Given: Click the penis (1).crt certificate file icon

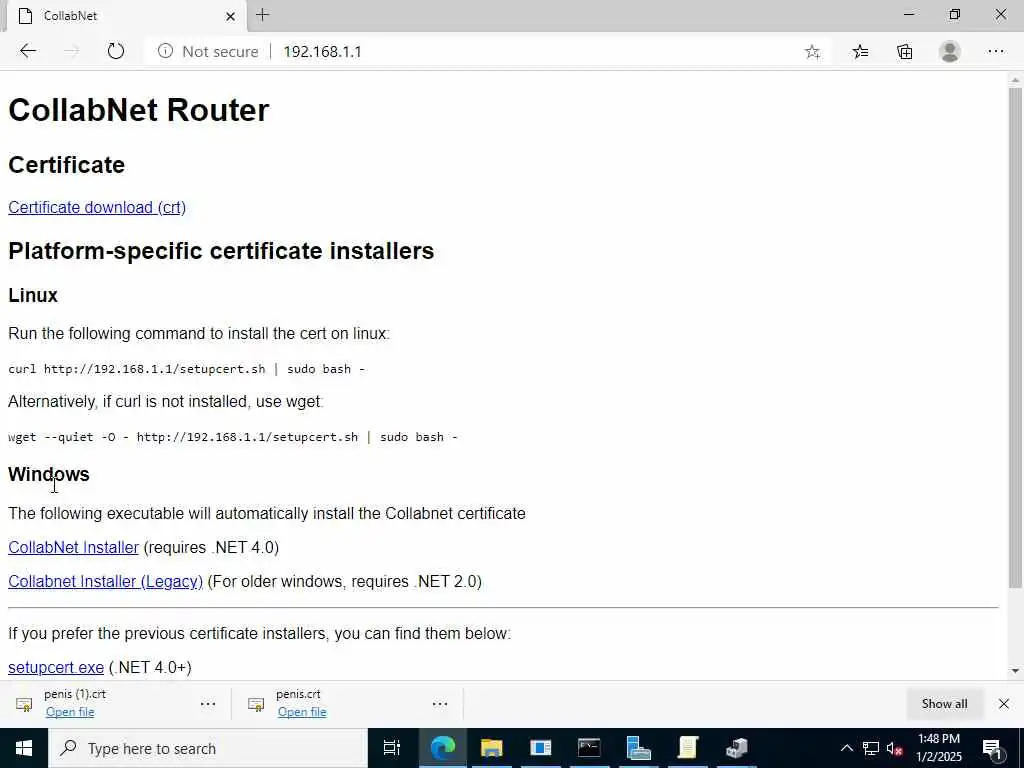Looking at the screenshot, I should pos(24,704).
